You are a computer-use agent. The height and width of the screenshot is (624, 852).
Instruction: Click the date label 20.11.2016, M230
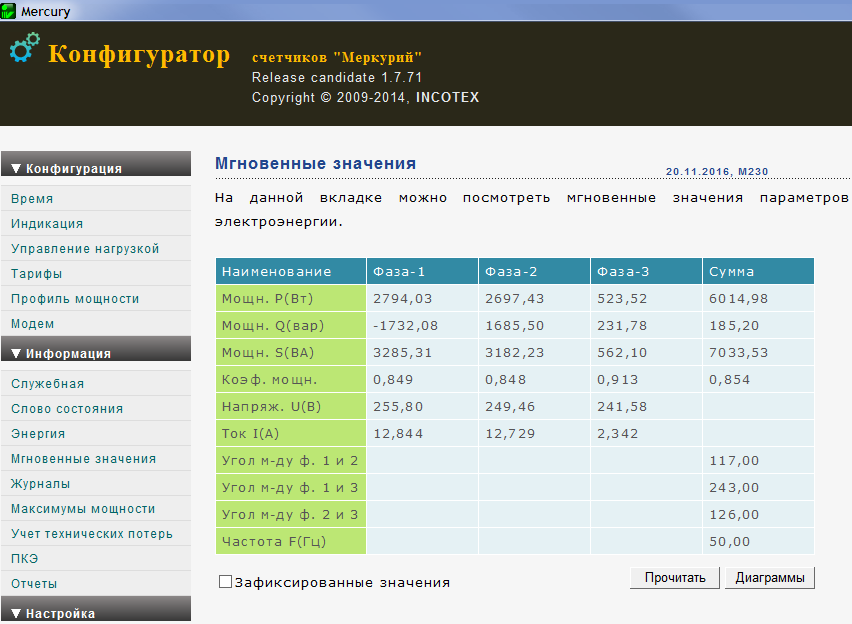coord(717,172)
